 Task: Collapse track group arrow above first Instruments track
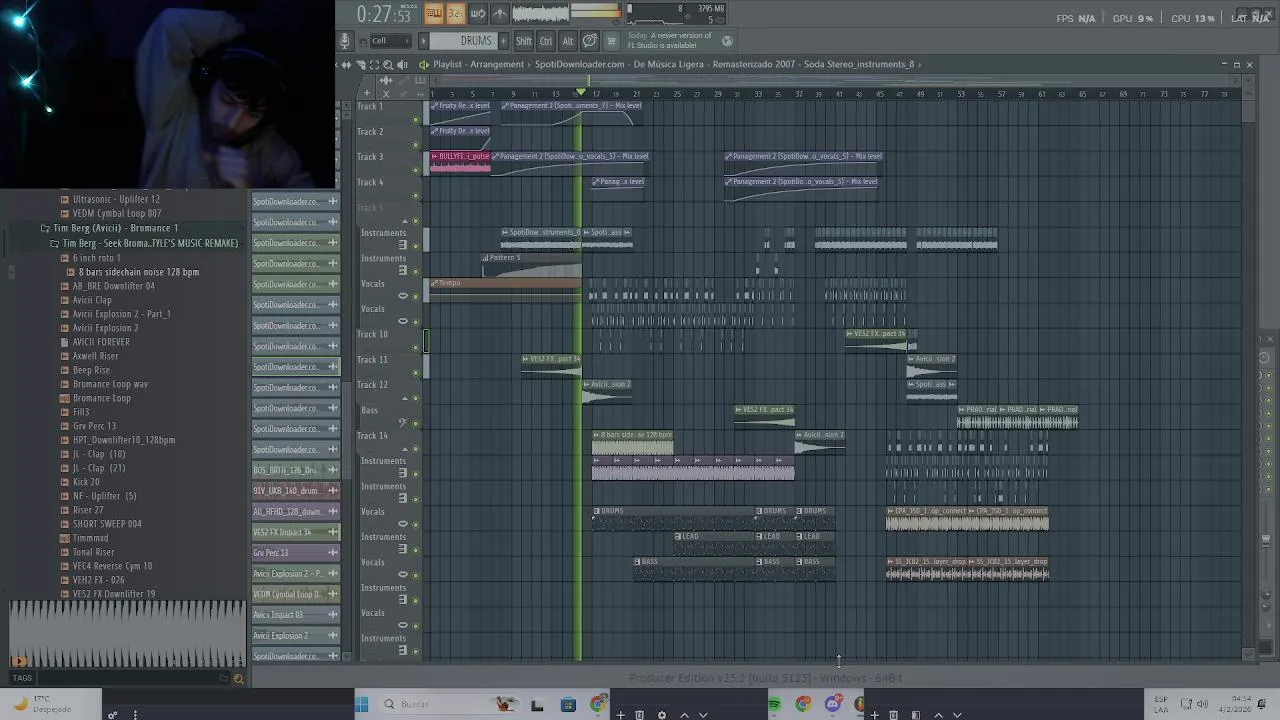click(x=405, y=221)
